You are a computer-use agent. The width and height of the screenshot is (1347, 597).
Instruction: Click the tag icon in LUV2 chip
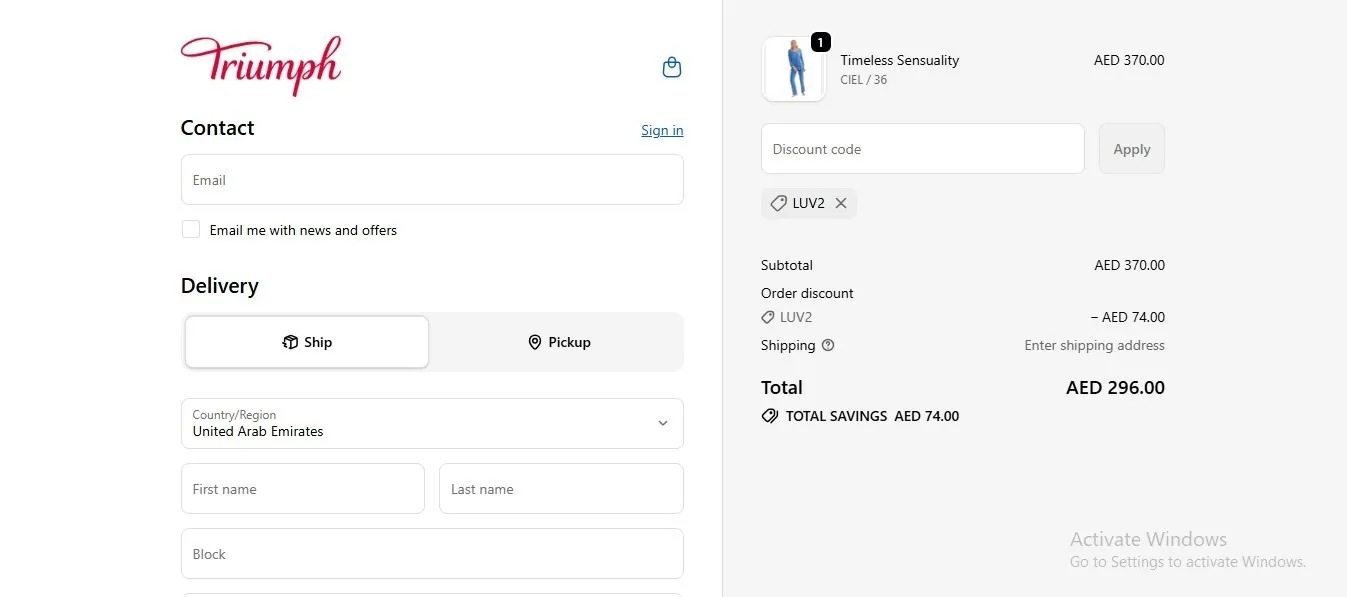click(778, 203)
